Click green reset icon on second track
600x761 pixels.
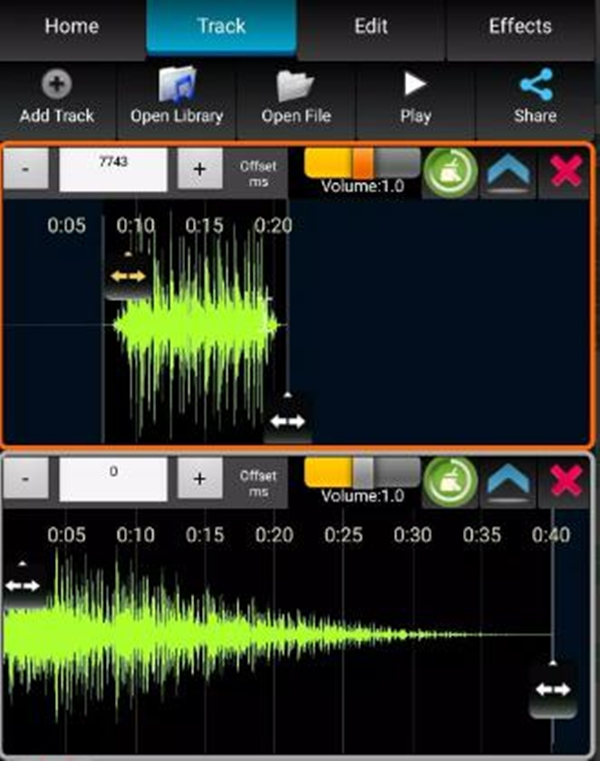450,482
